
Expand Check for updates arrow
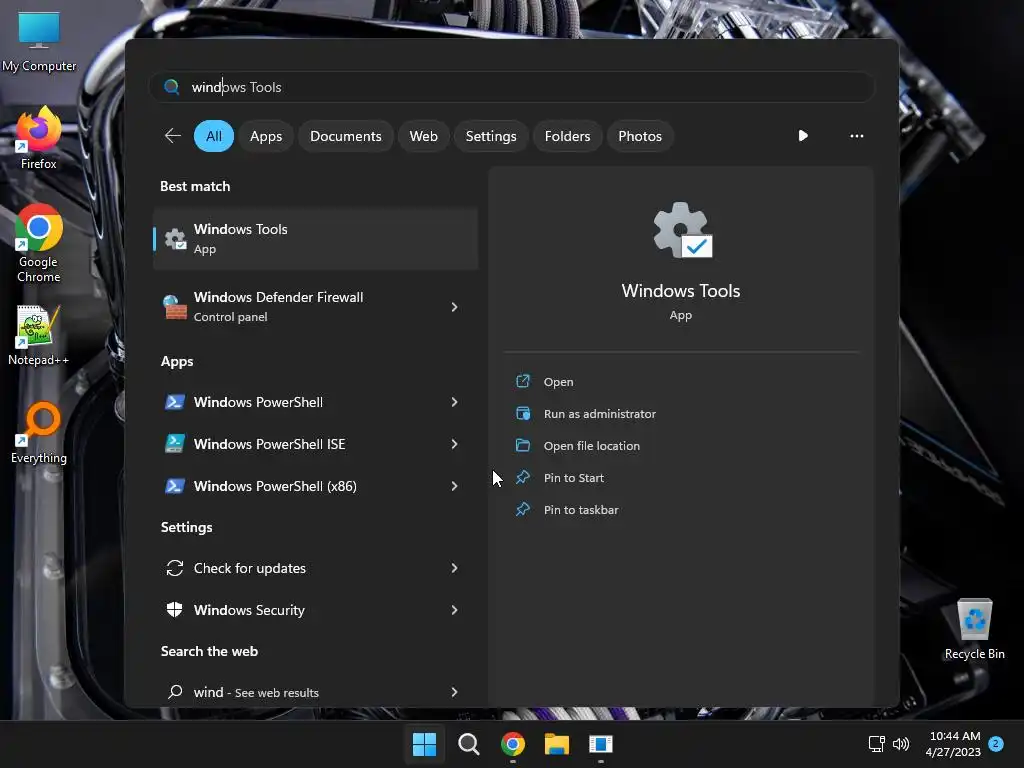pos(455,568)
